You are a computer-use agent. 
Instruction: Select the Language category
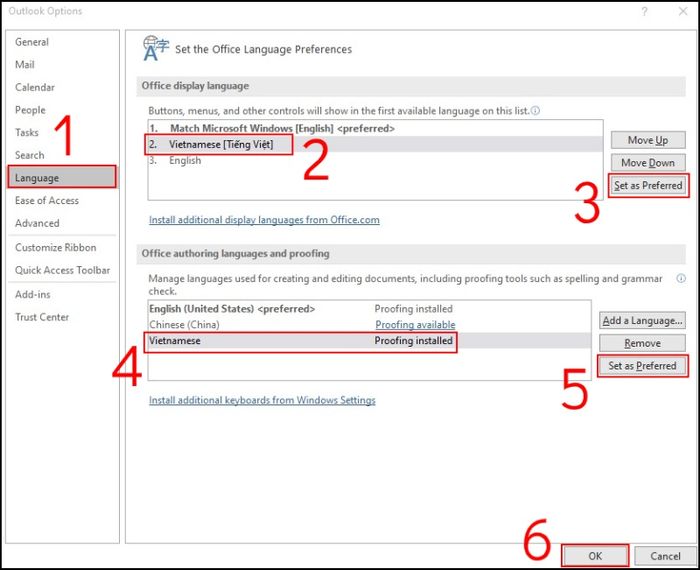[x=62, y=177]
